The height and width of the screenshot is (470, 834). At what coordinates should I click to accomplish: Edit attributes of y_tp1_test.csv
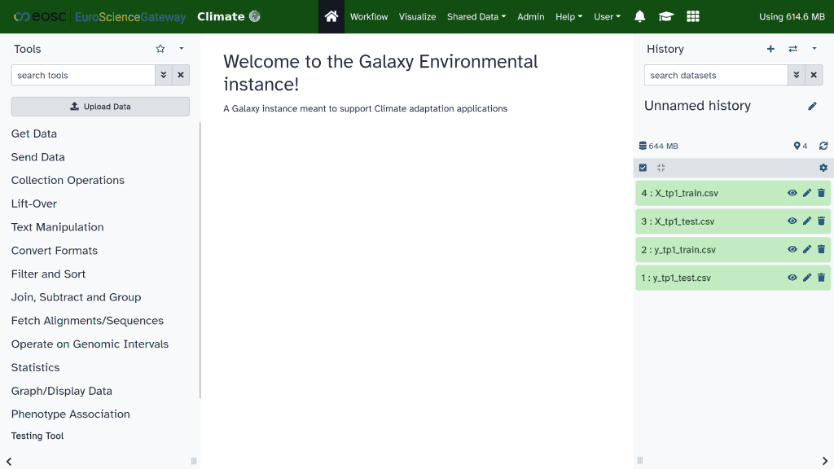[x=807, y=278]
